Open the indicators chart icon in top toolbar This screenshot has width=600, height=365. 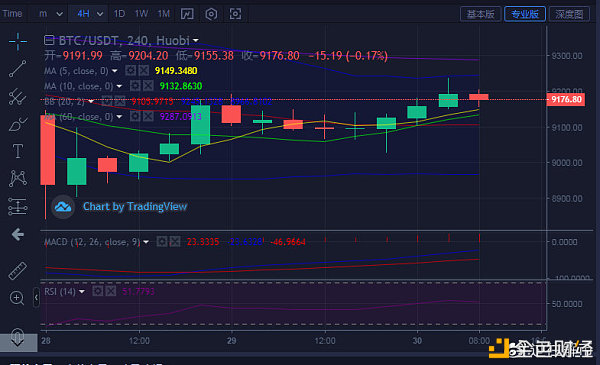[x=187, y=14]
